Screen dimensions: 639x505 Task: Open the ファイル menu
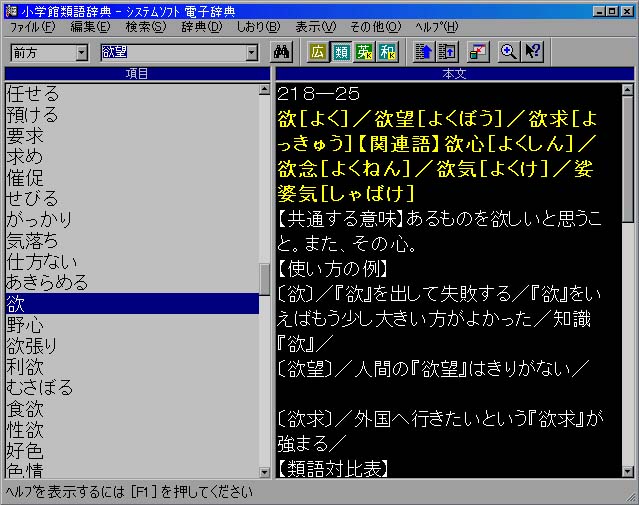coord(30,26)
